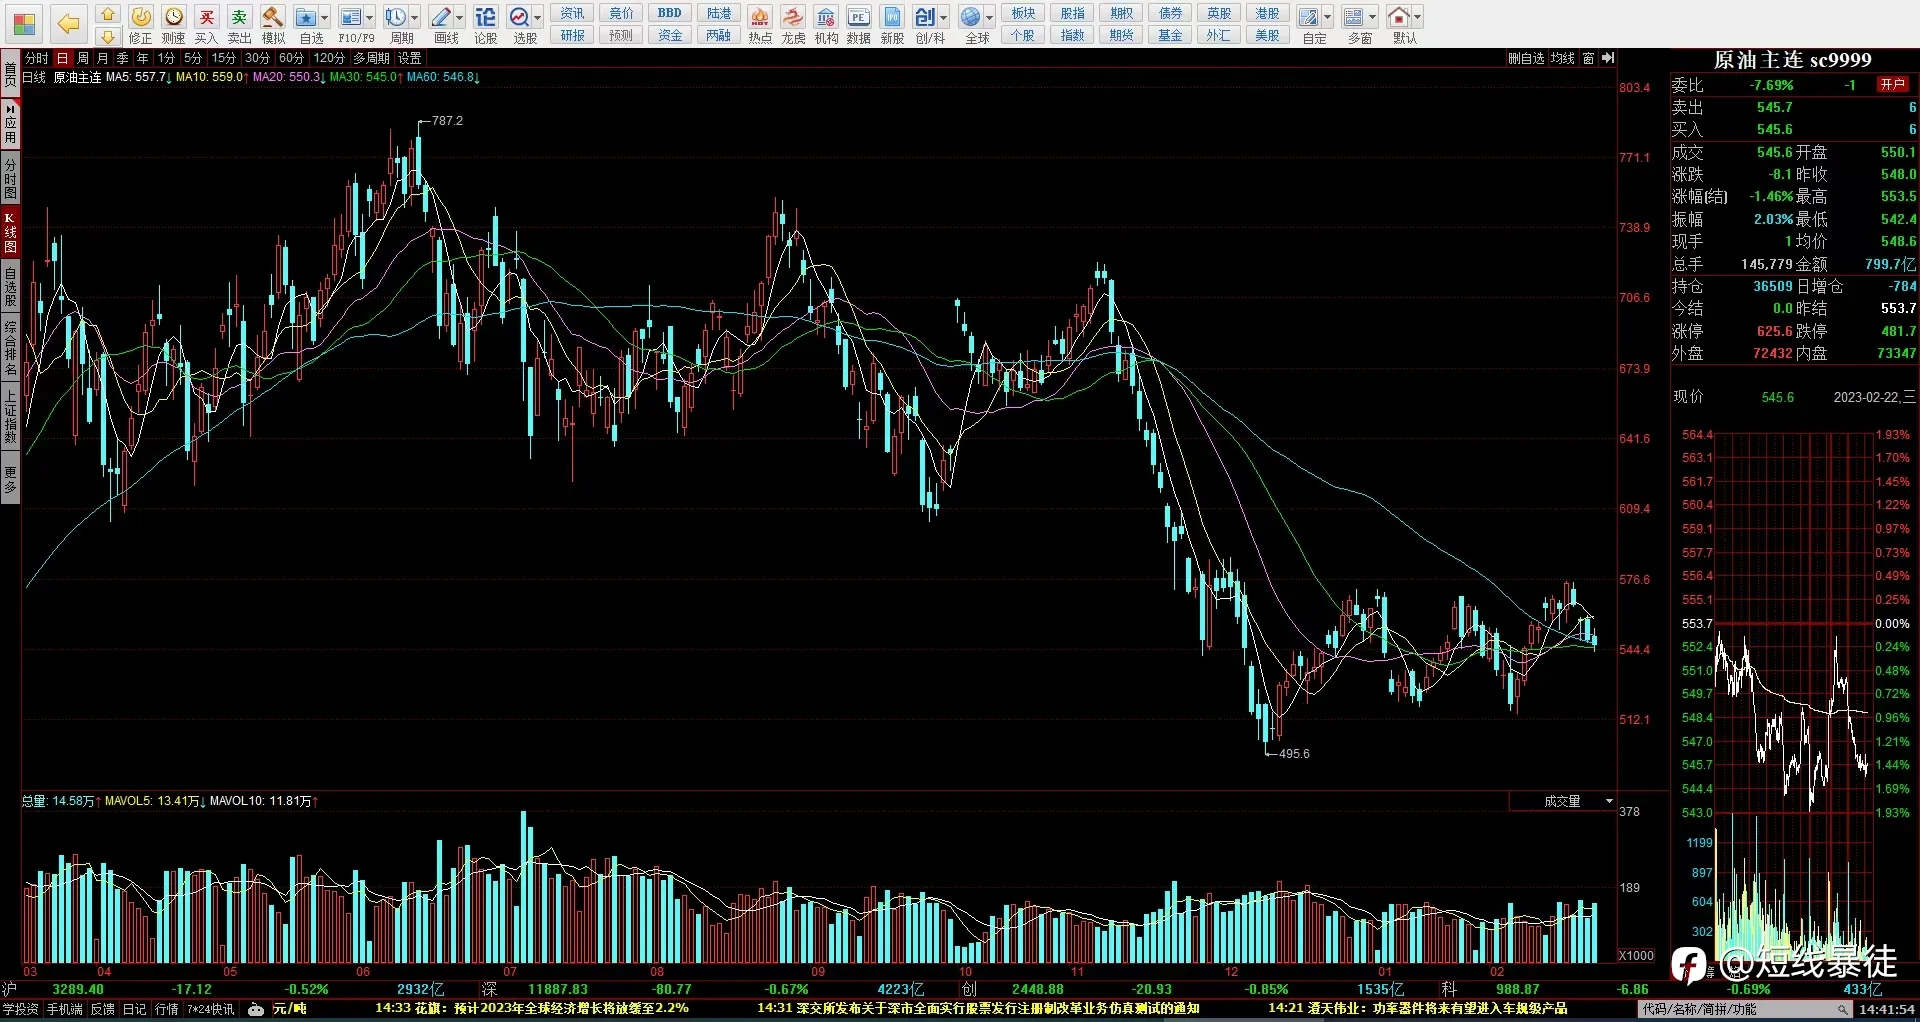This screenshot has height=1022, width=1920.
Task: Click the 港股 Hong Kong stocks button
Action: 1267,13
